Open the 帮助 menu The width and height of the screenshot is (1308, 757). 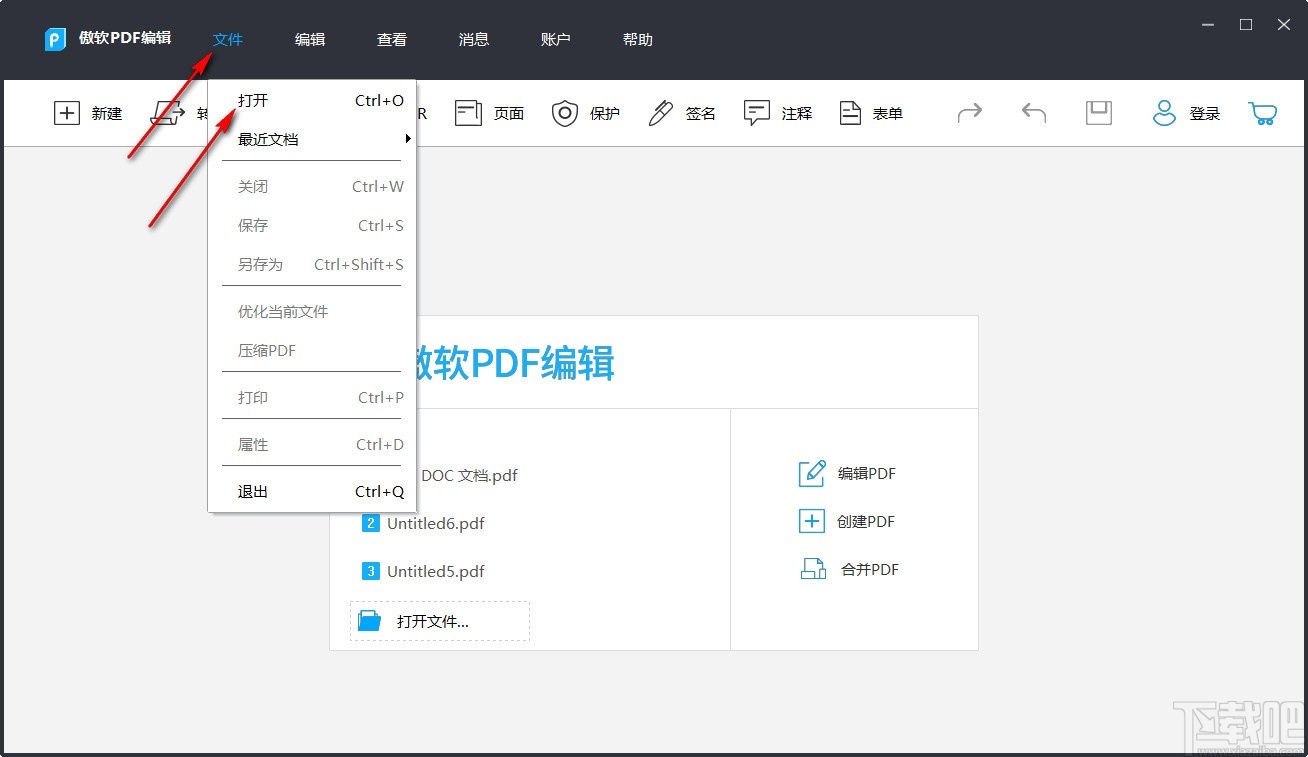tap(637, 39)
